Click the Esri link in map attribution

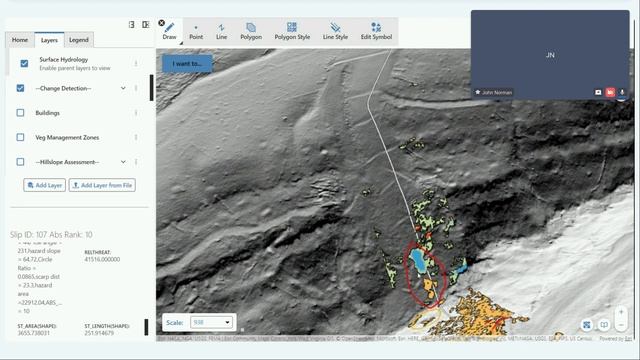[x=628, y=339]
